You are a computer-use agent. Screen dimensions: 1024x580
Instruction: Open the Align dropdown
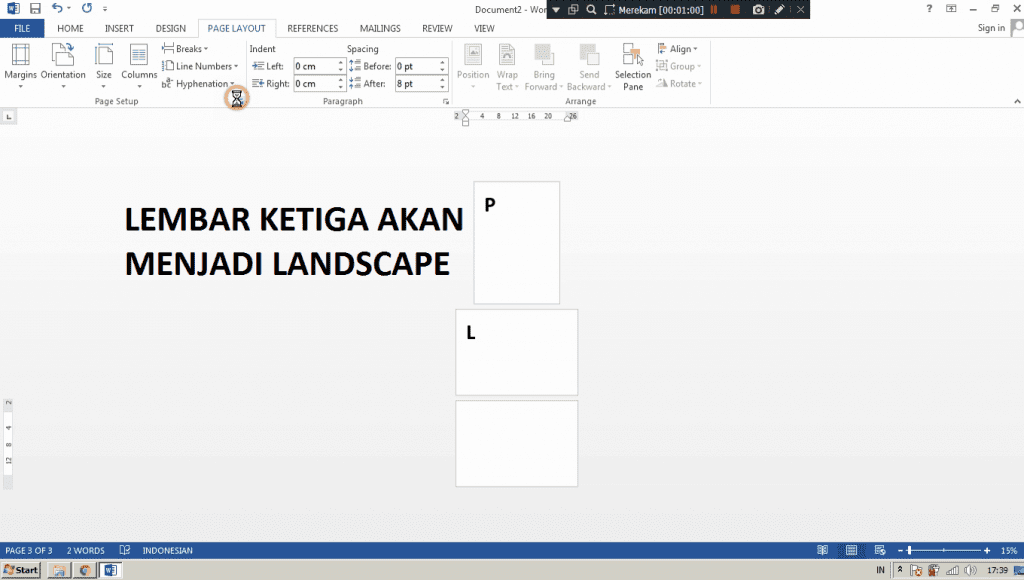pyautogui.click(x=678, y=48)
